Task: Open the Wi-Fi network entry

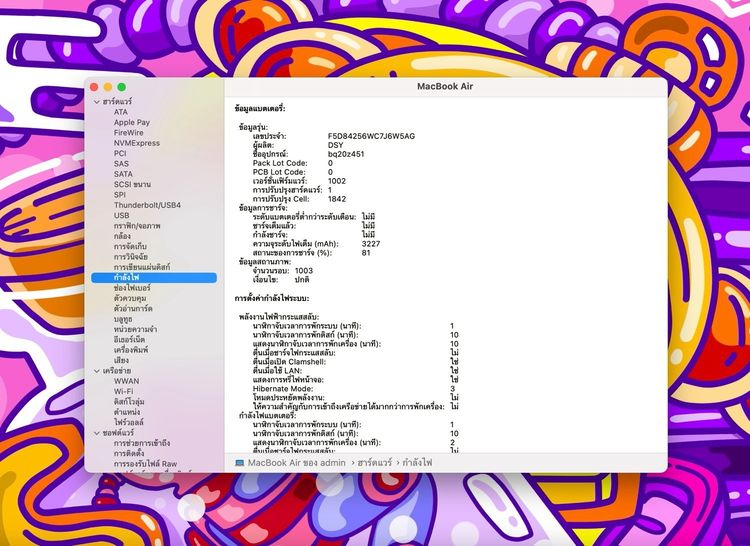Action: pyautogui.click(x=124, y=391)
